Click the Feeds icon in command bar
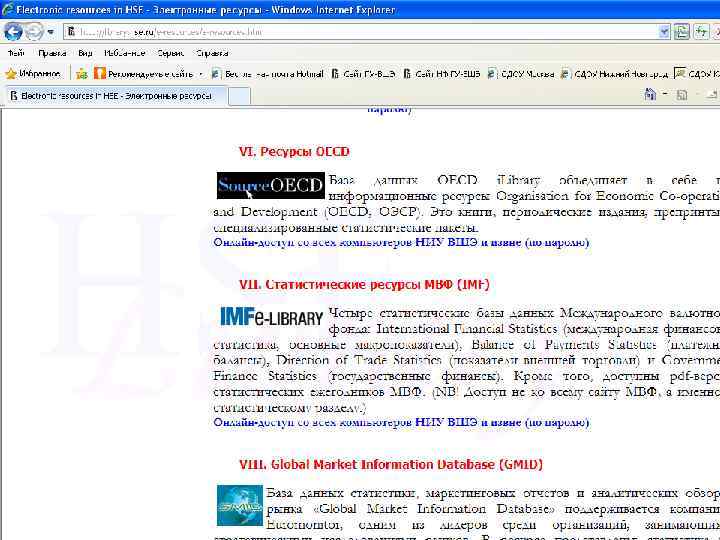 [x=682, y=95]
